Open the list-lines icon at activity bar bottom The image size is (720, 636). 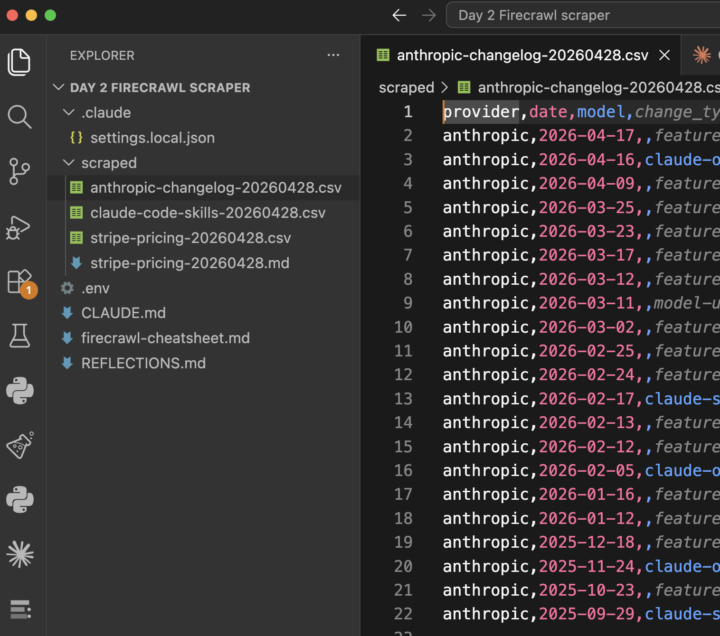(x=20, y=609)
